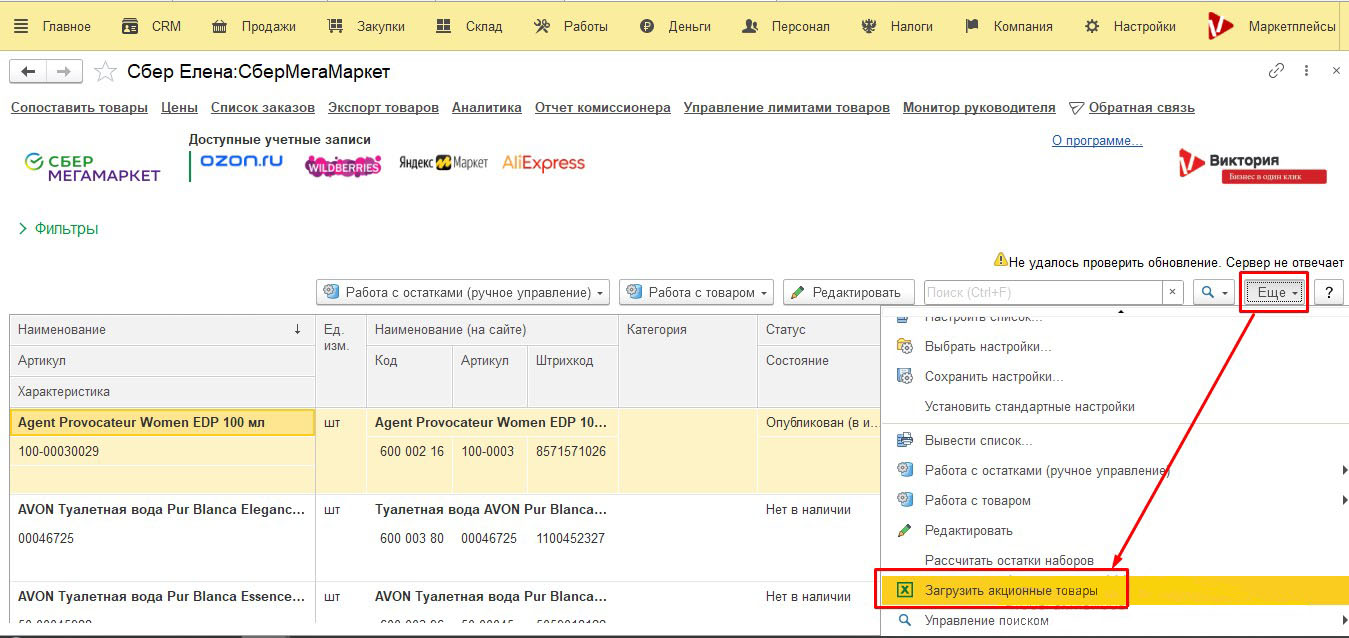
Task: Open the Работа с товаром dropdown
Action: (x=697, y=292)
